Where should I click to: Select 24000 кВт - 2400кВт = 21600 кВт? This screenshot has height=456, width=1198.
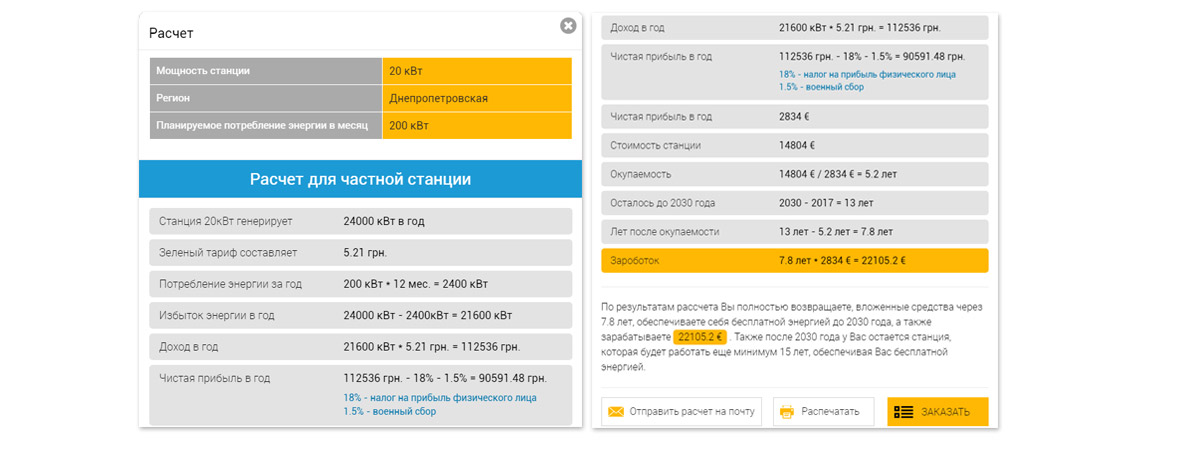(x=428, y=315)
